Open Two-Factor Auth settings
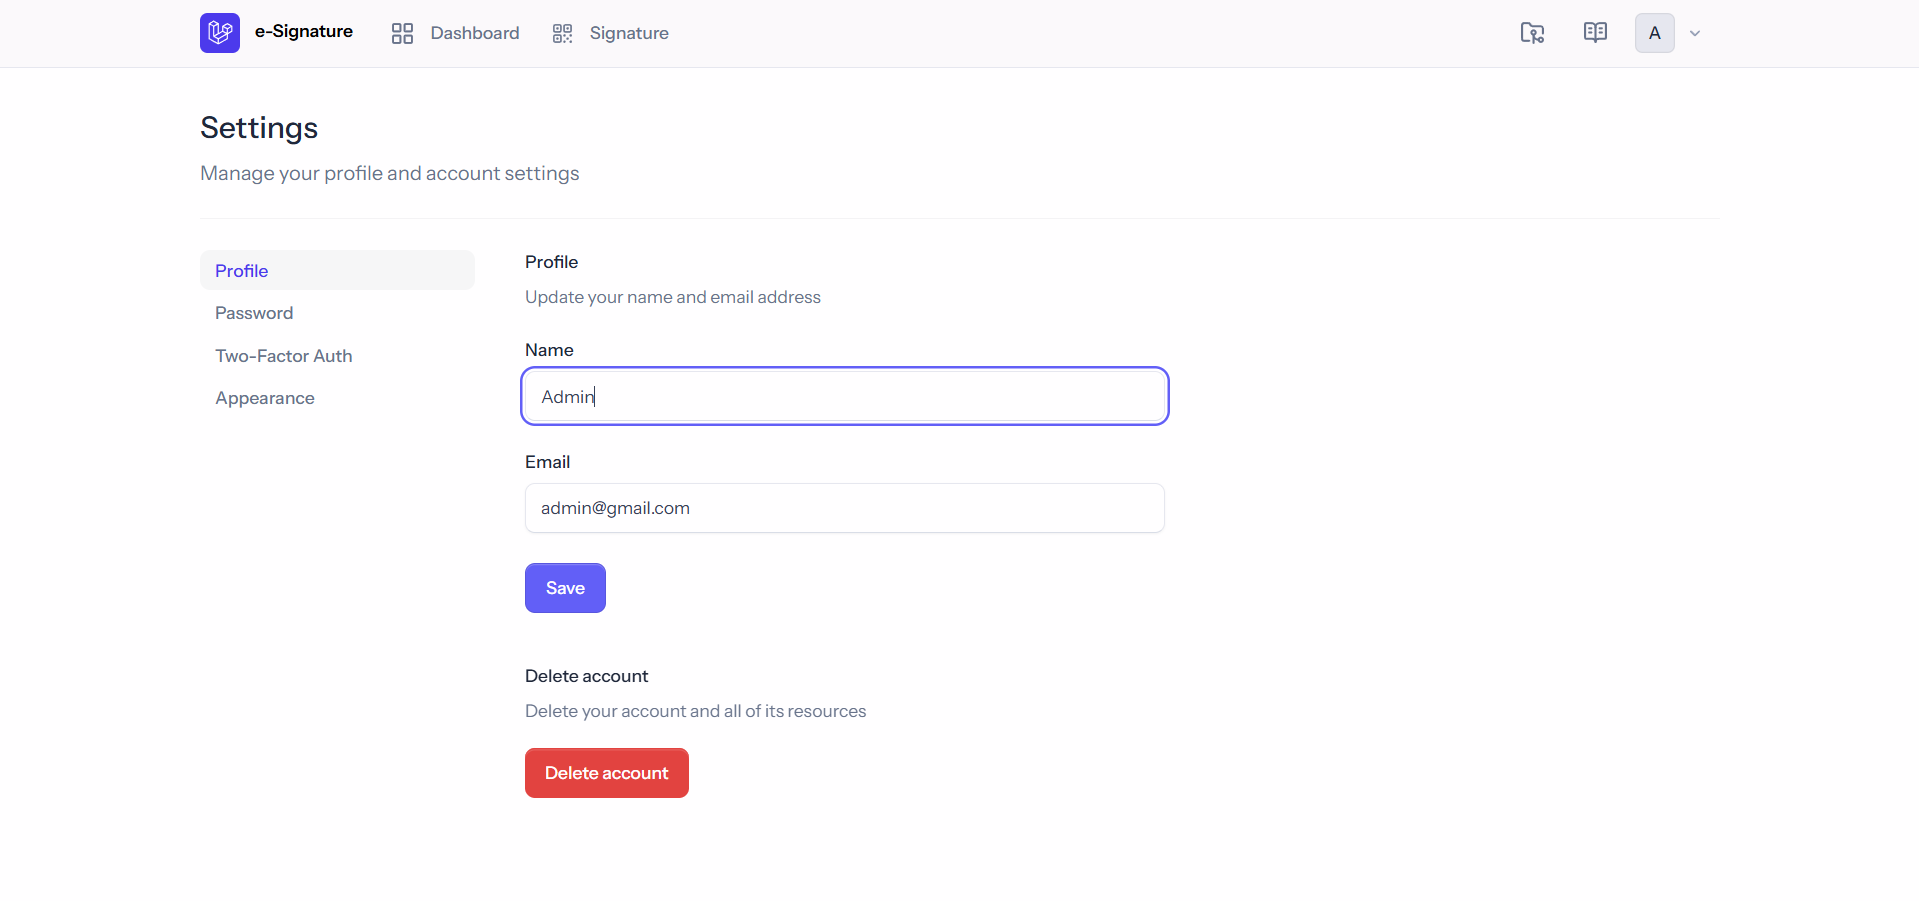The height and width of the screenshot is (901, 1919). 284,356
